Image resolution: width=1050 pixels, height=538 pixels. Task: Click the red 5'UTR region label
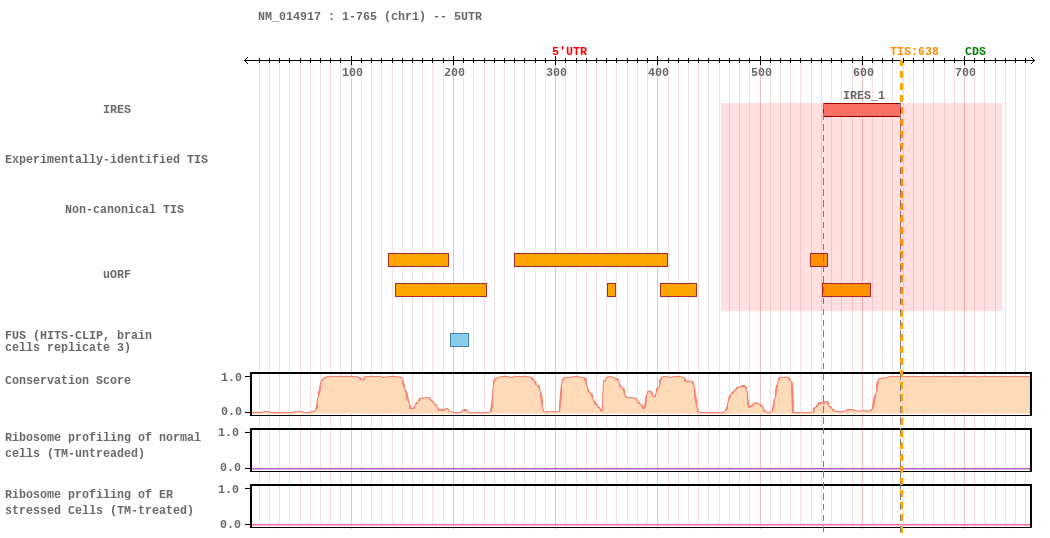[569, 52]
